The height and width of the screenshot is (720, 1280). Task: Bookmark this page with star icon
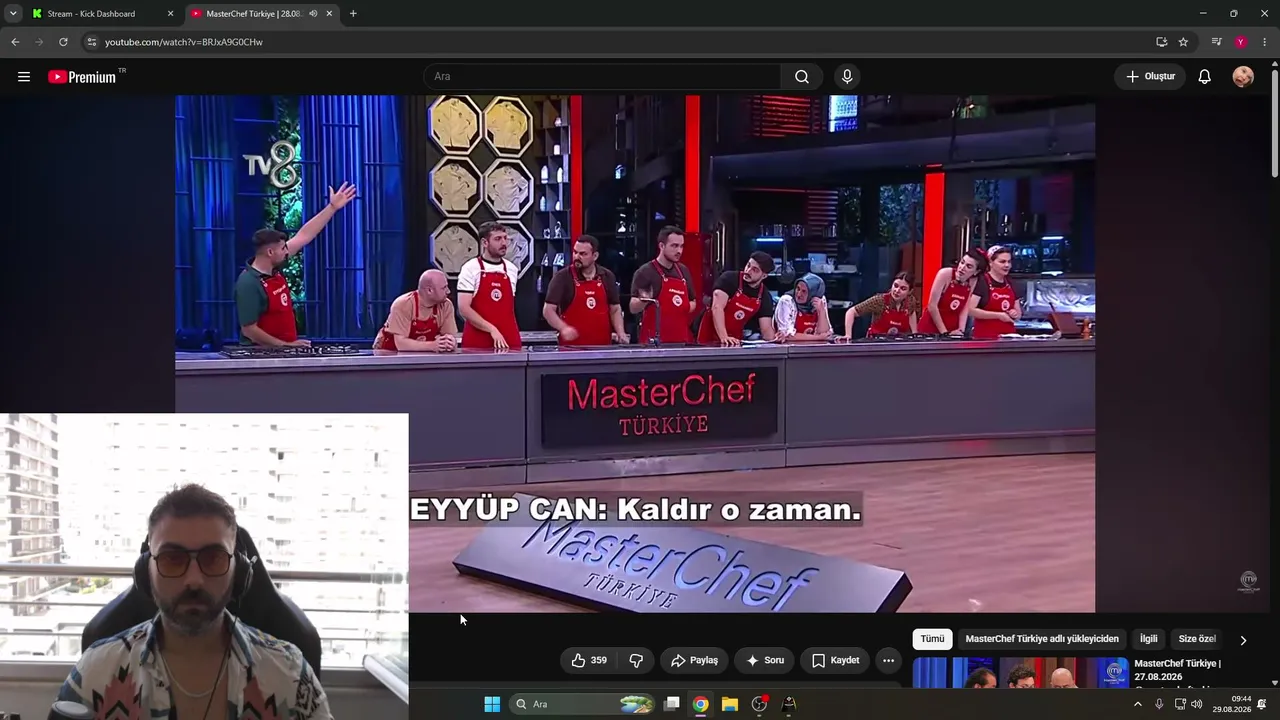[1183, 42]
